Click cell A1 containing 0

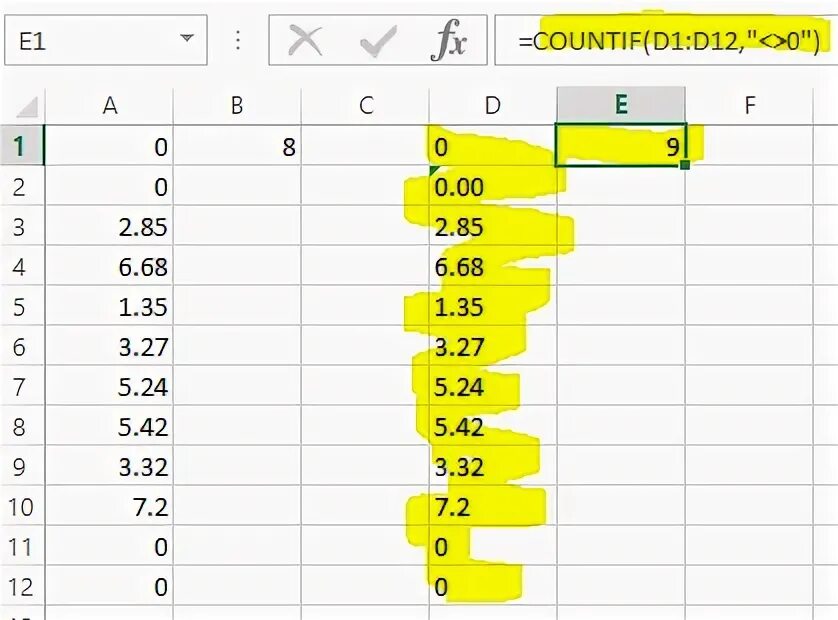coord(110,145)
